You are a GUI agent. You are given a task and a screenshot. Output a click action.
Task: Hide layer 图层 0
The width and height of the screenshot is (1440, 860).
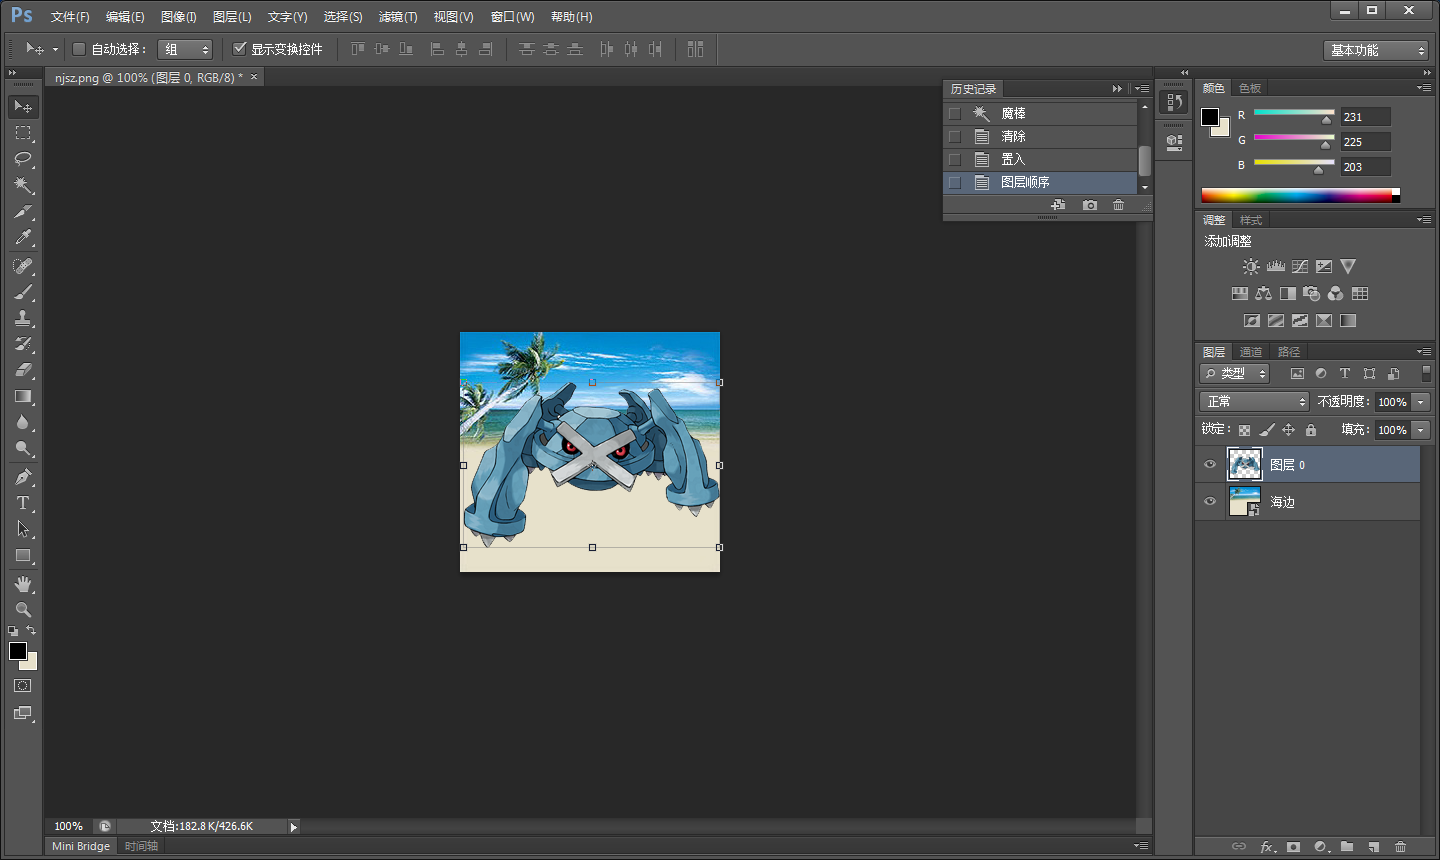click(1210, 464)
